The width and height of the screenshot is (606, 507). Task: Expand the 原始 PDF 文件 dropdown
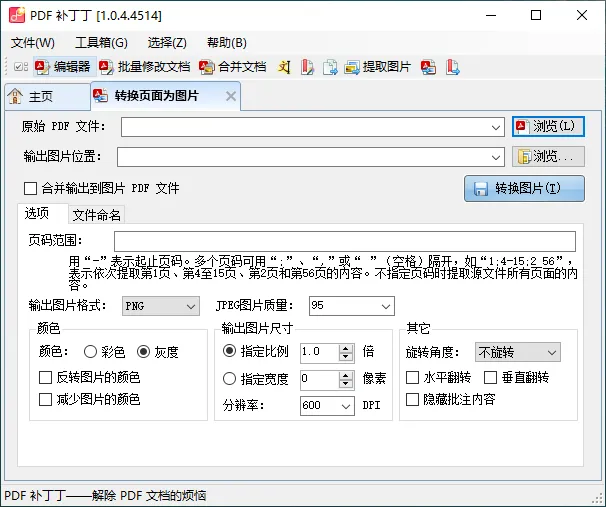495,127
